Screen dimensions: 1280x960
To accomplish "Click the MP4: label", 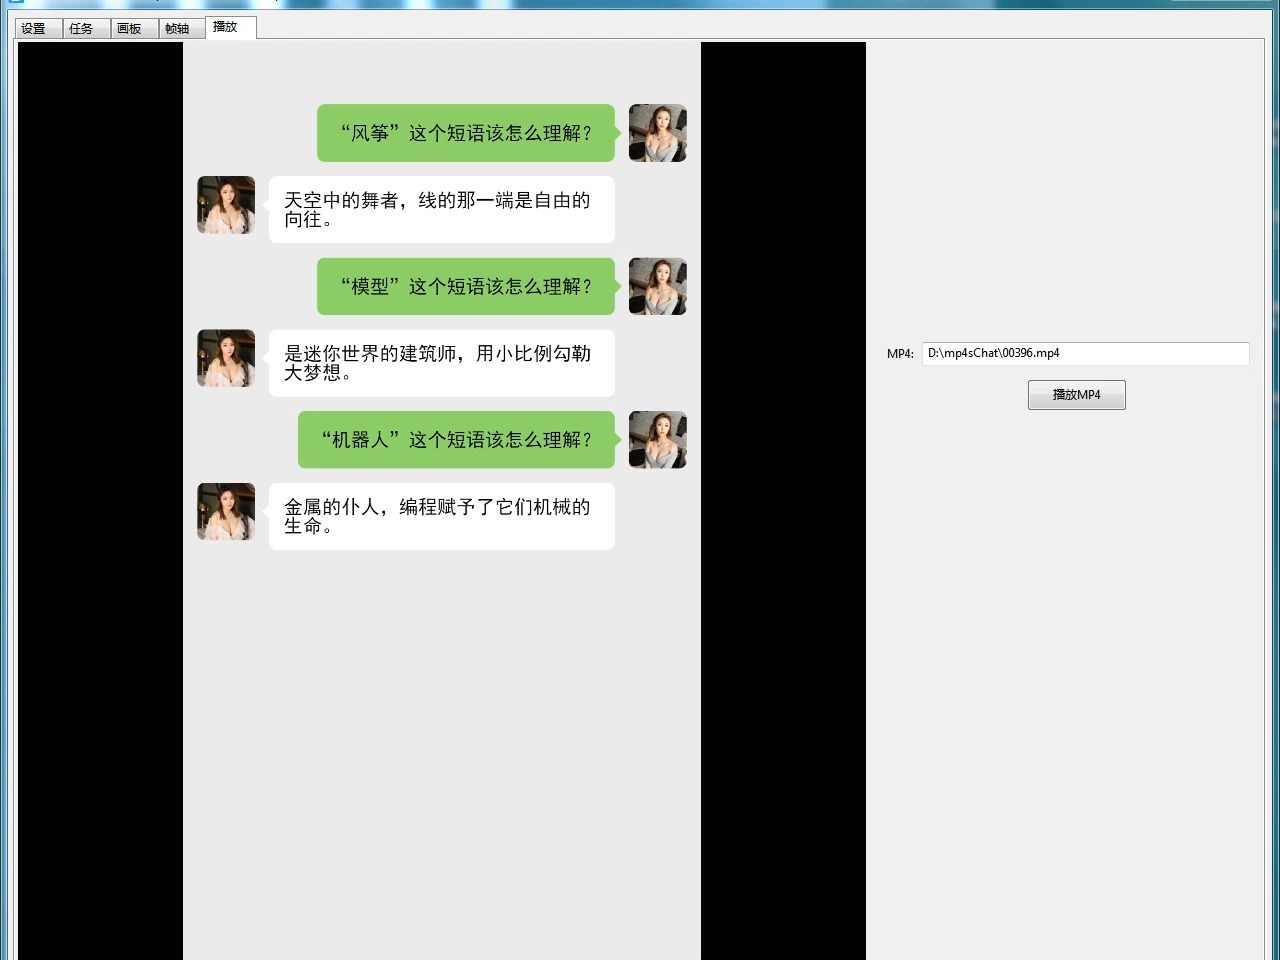I will click(x=900, y=354).
